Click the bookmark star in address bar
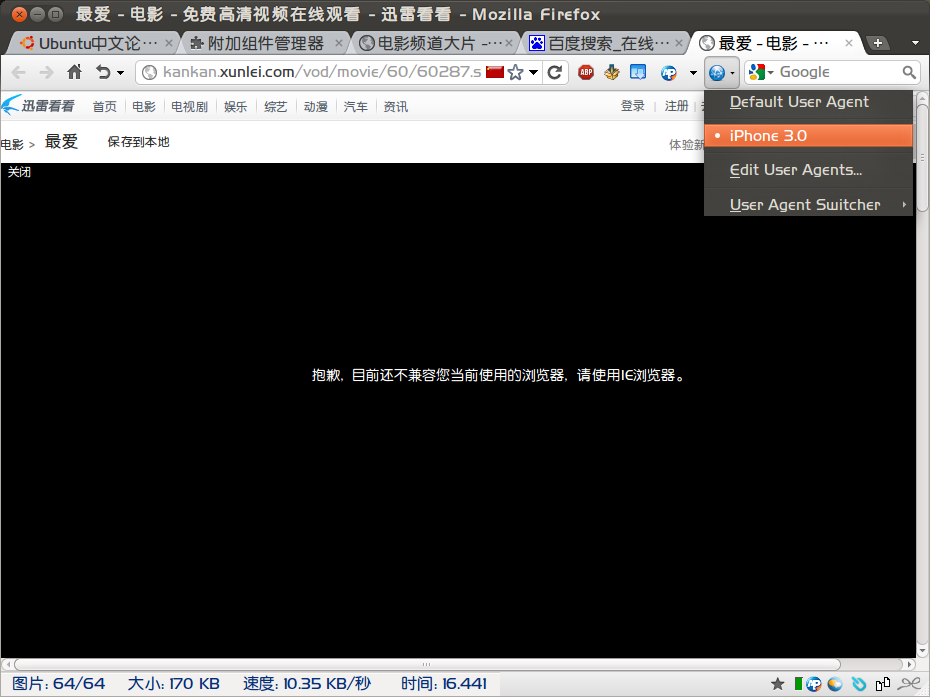Screen dimensions: 930x697 [515, 72]
